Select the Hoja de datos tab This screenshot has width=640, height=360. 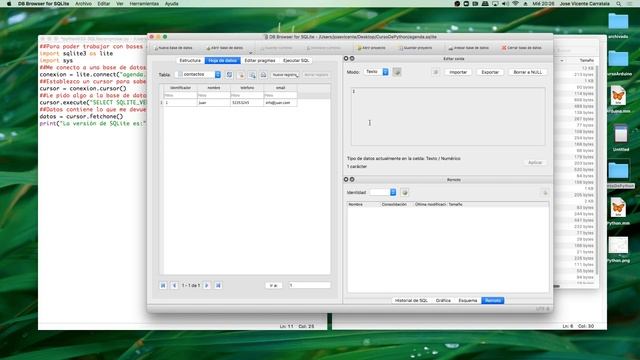[222, 60]
